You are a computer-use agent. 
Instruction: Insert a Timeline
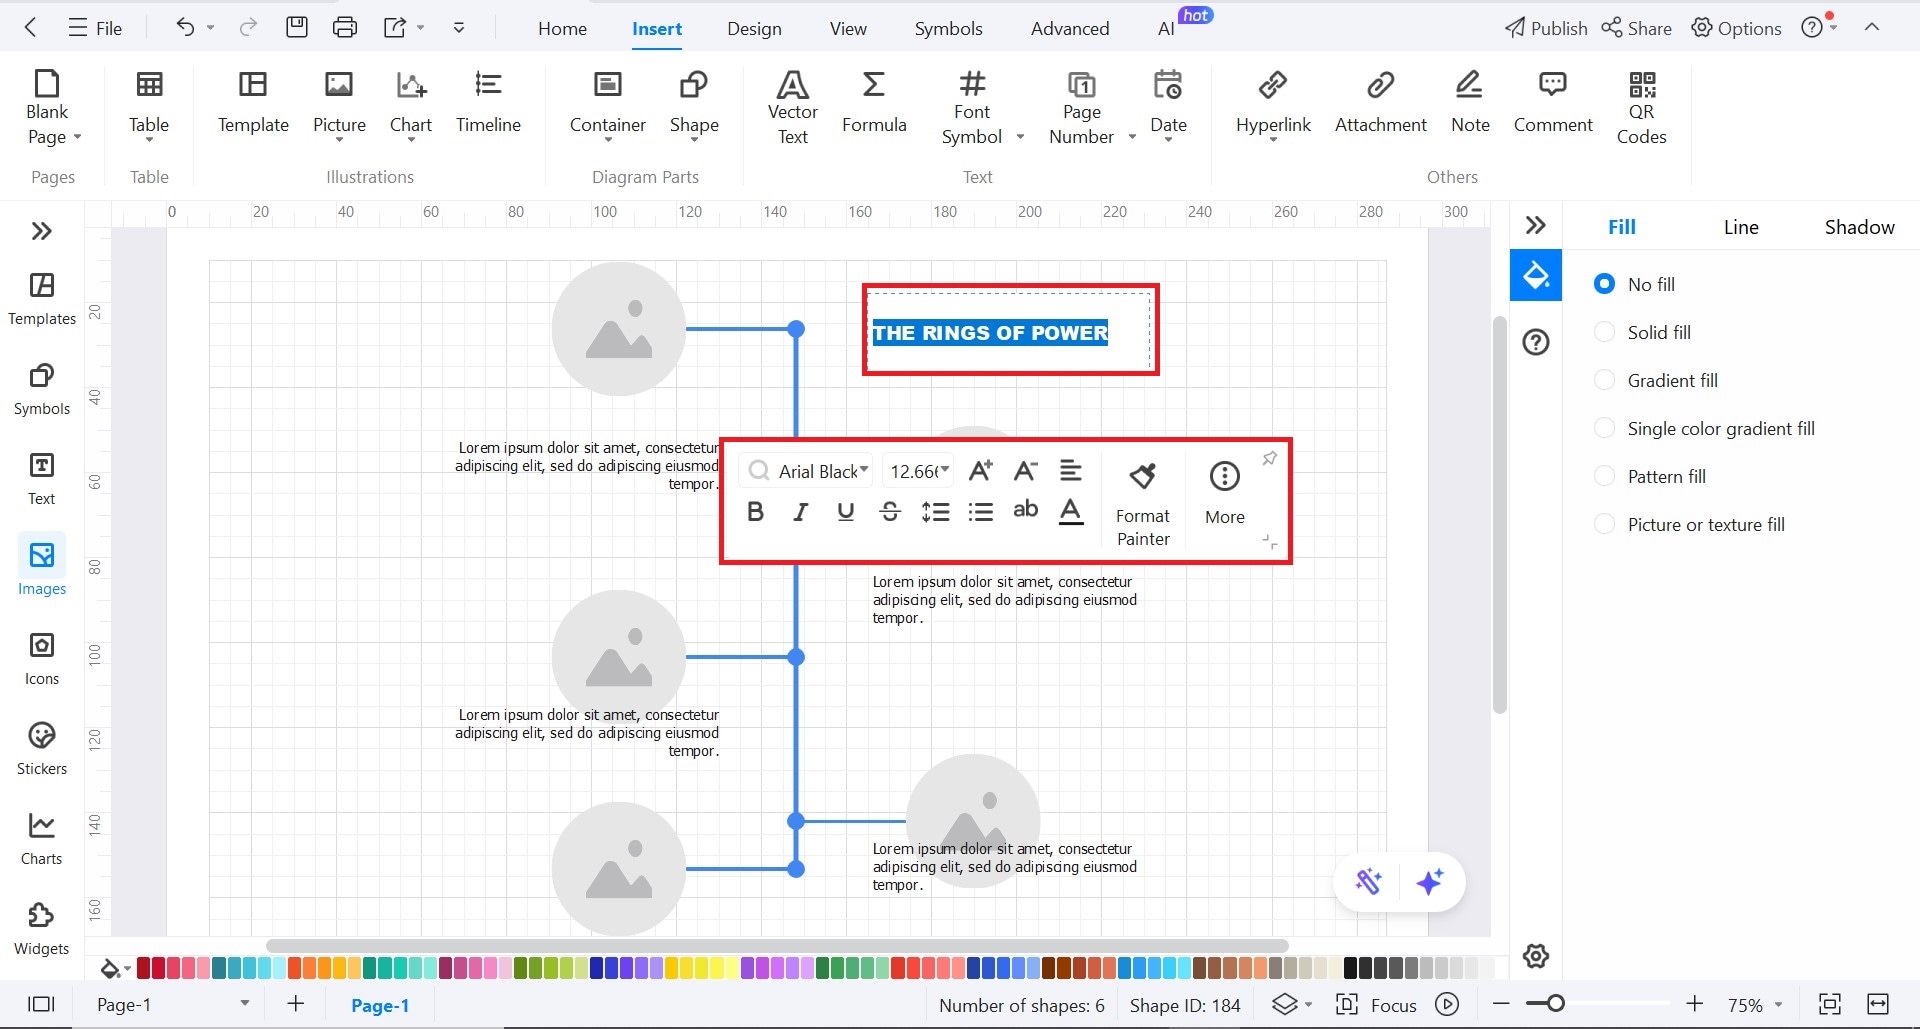coord(488,101)
